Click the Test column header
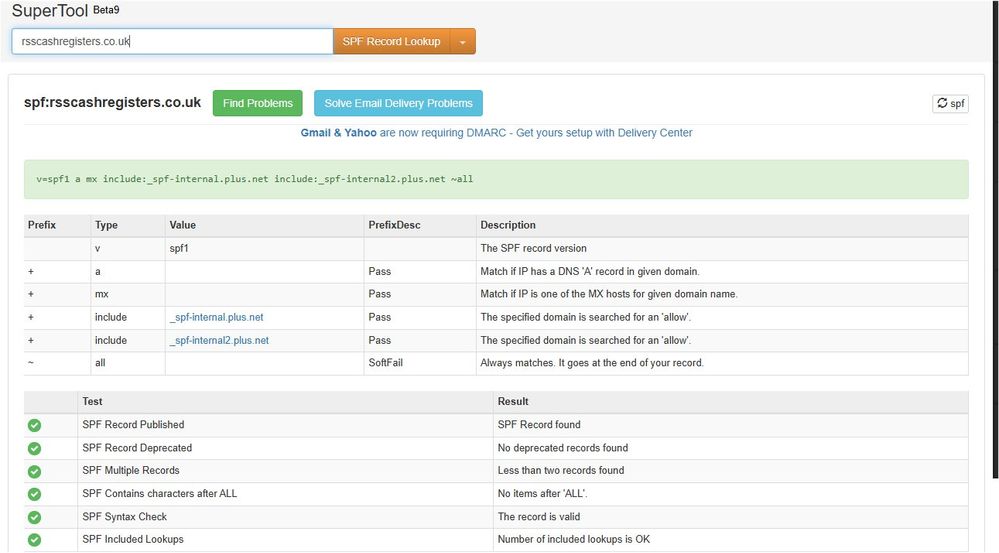999x553 pixels. pos(92,401)
